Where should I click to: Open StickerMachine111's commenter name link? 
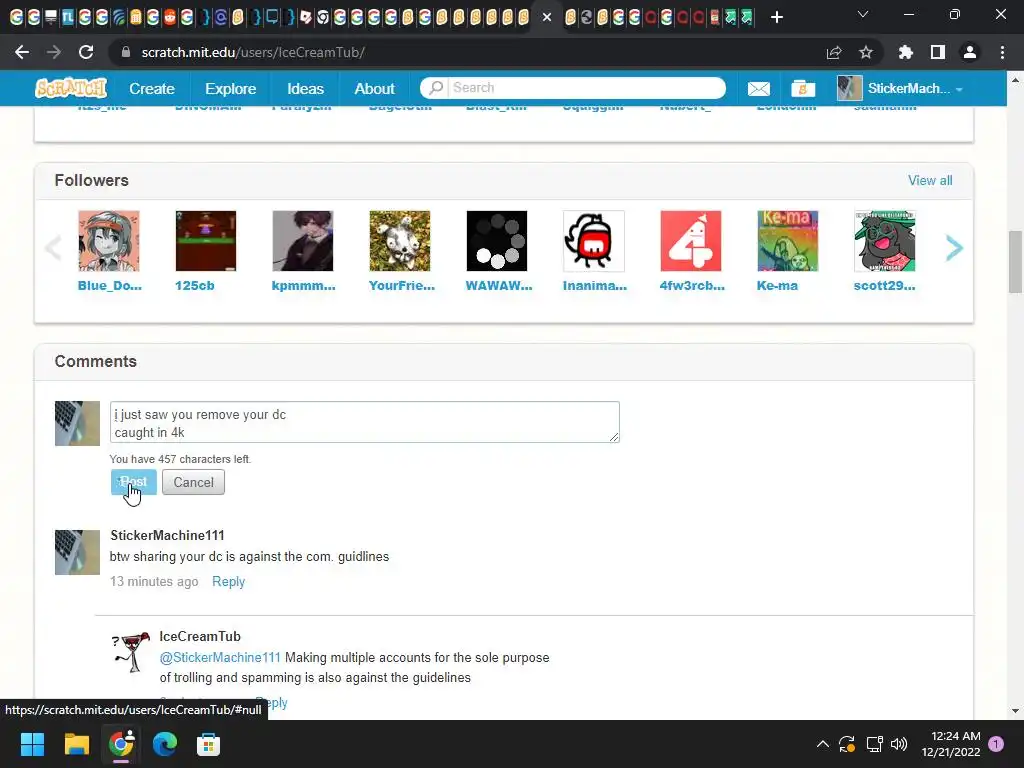[167, 536]
